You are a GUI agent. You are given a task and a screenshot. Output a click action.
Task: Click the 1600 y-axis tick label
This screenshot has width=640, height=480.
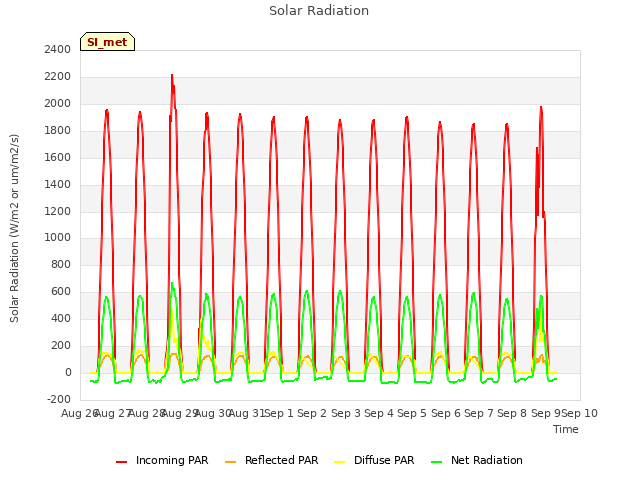coord(58,158)
